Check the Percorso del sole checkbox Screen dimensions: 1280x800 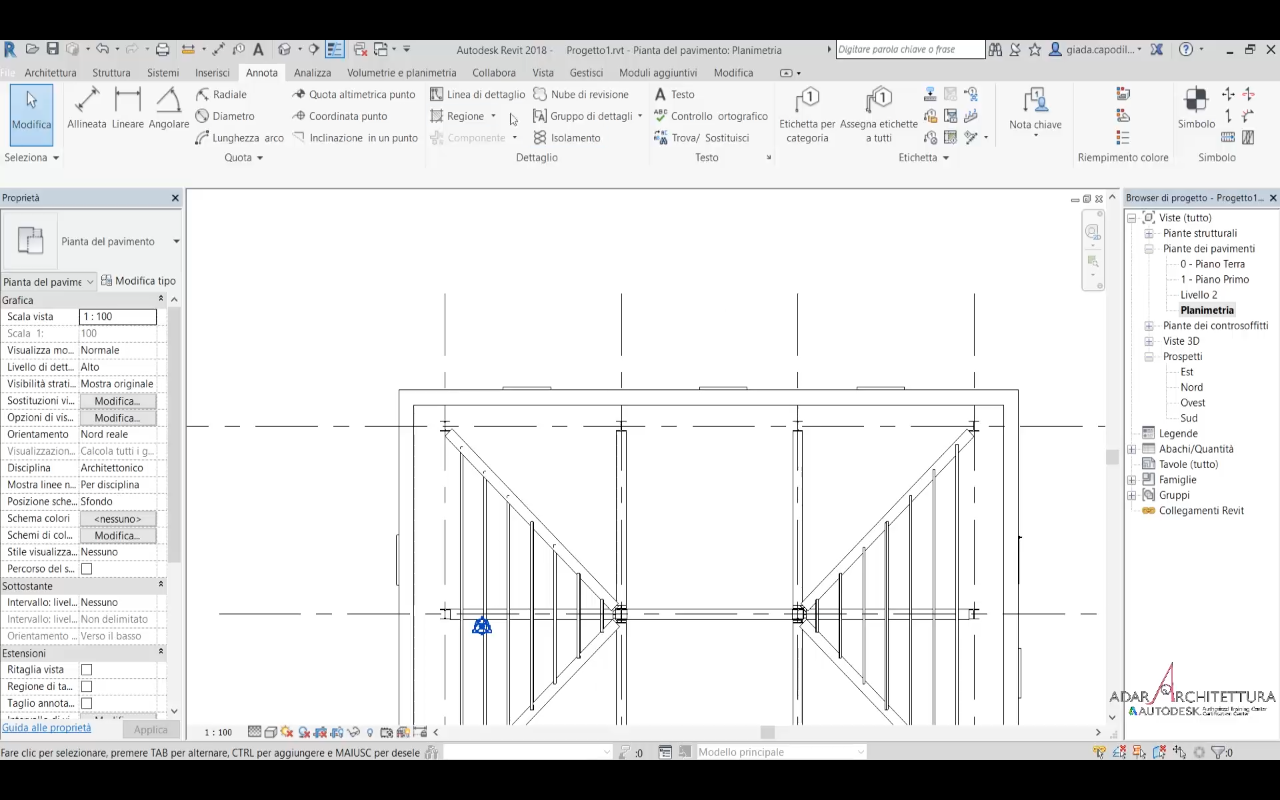pyautogui.click(x=86, y=569)
